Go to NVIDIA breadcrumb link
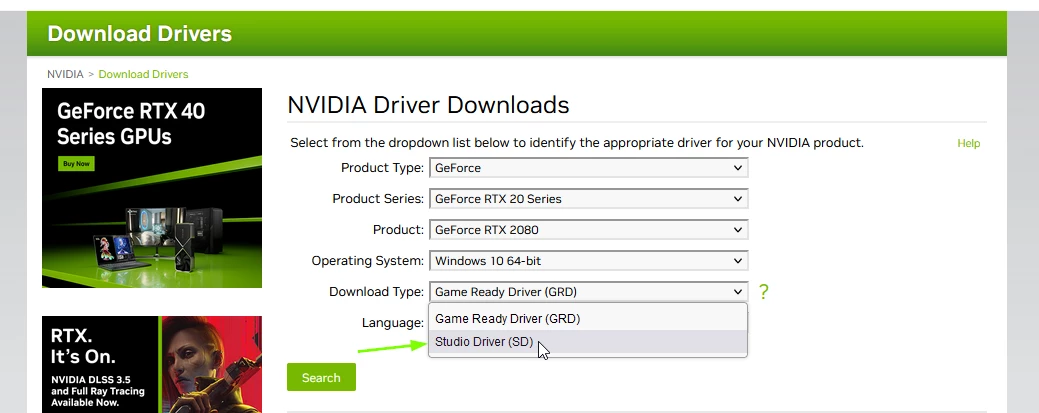 [x=65, y=74]
